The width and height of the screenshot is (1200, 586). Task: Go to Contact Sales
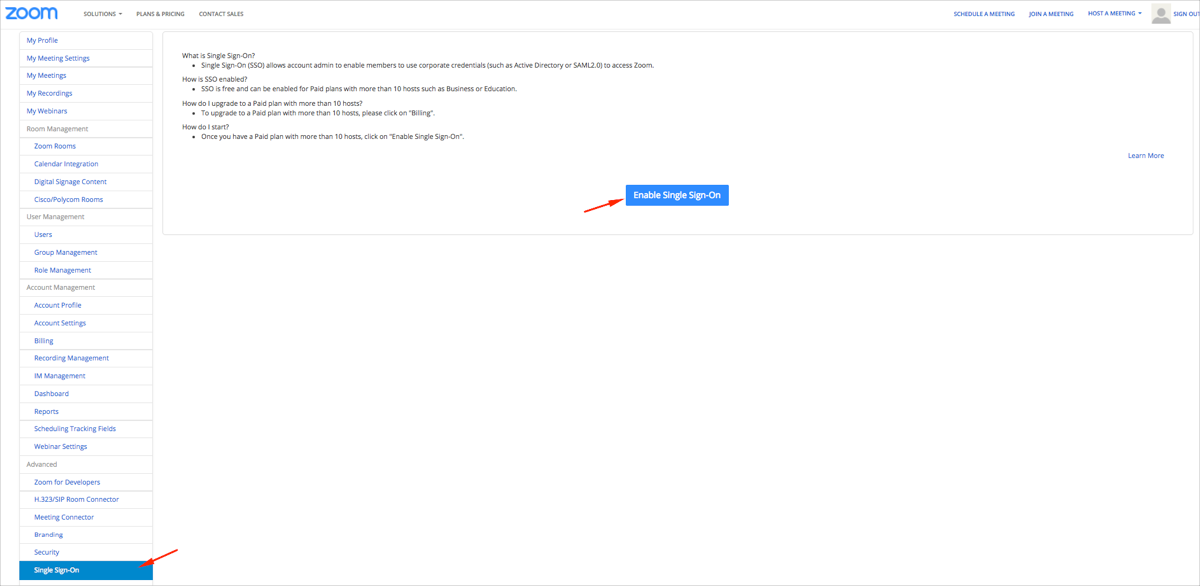point(221,14)
